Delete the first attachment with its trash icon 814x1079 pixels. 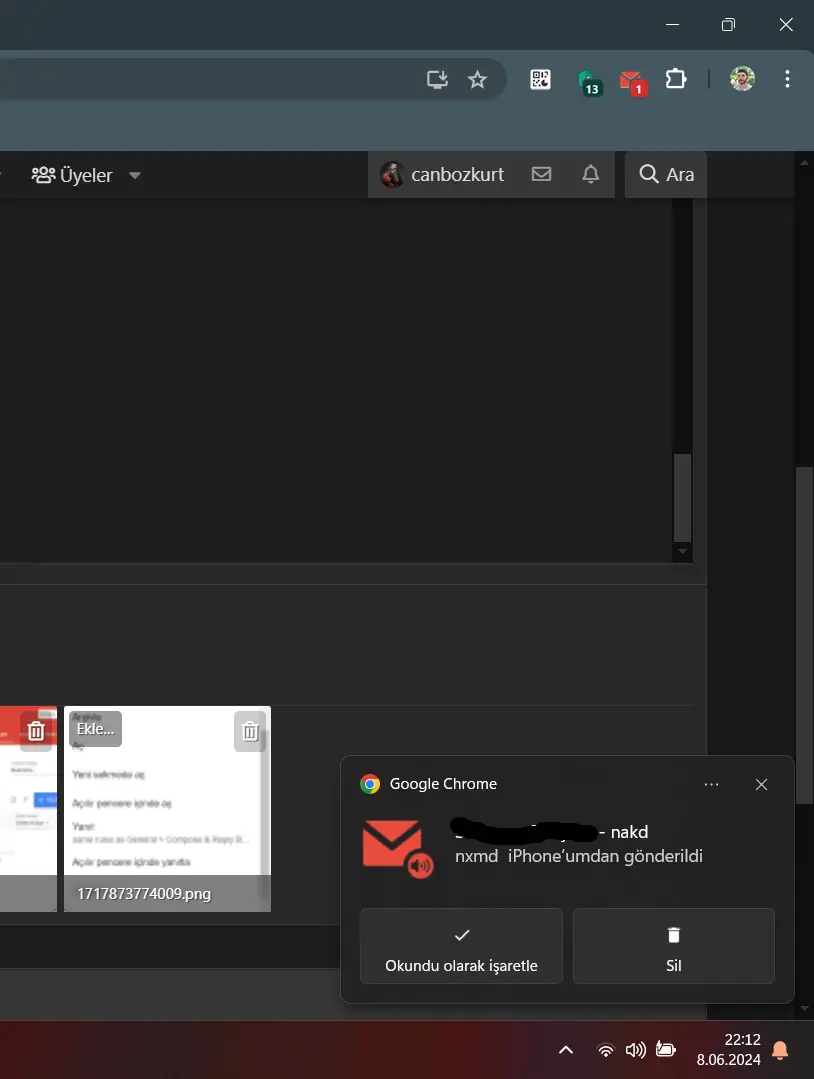pyautogui.click(x=36, y=731)
